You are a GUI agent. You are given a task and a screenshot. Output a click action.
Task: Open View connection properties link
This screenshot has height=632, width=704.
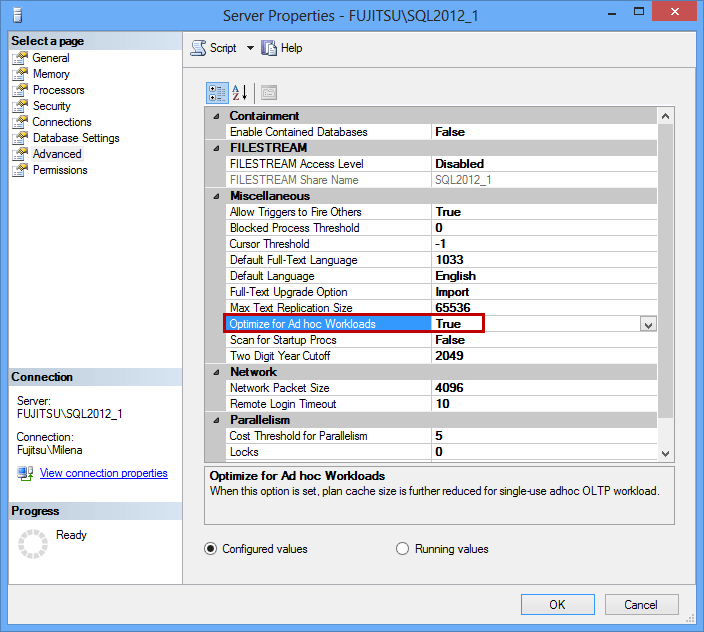(104, 473)
